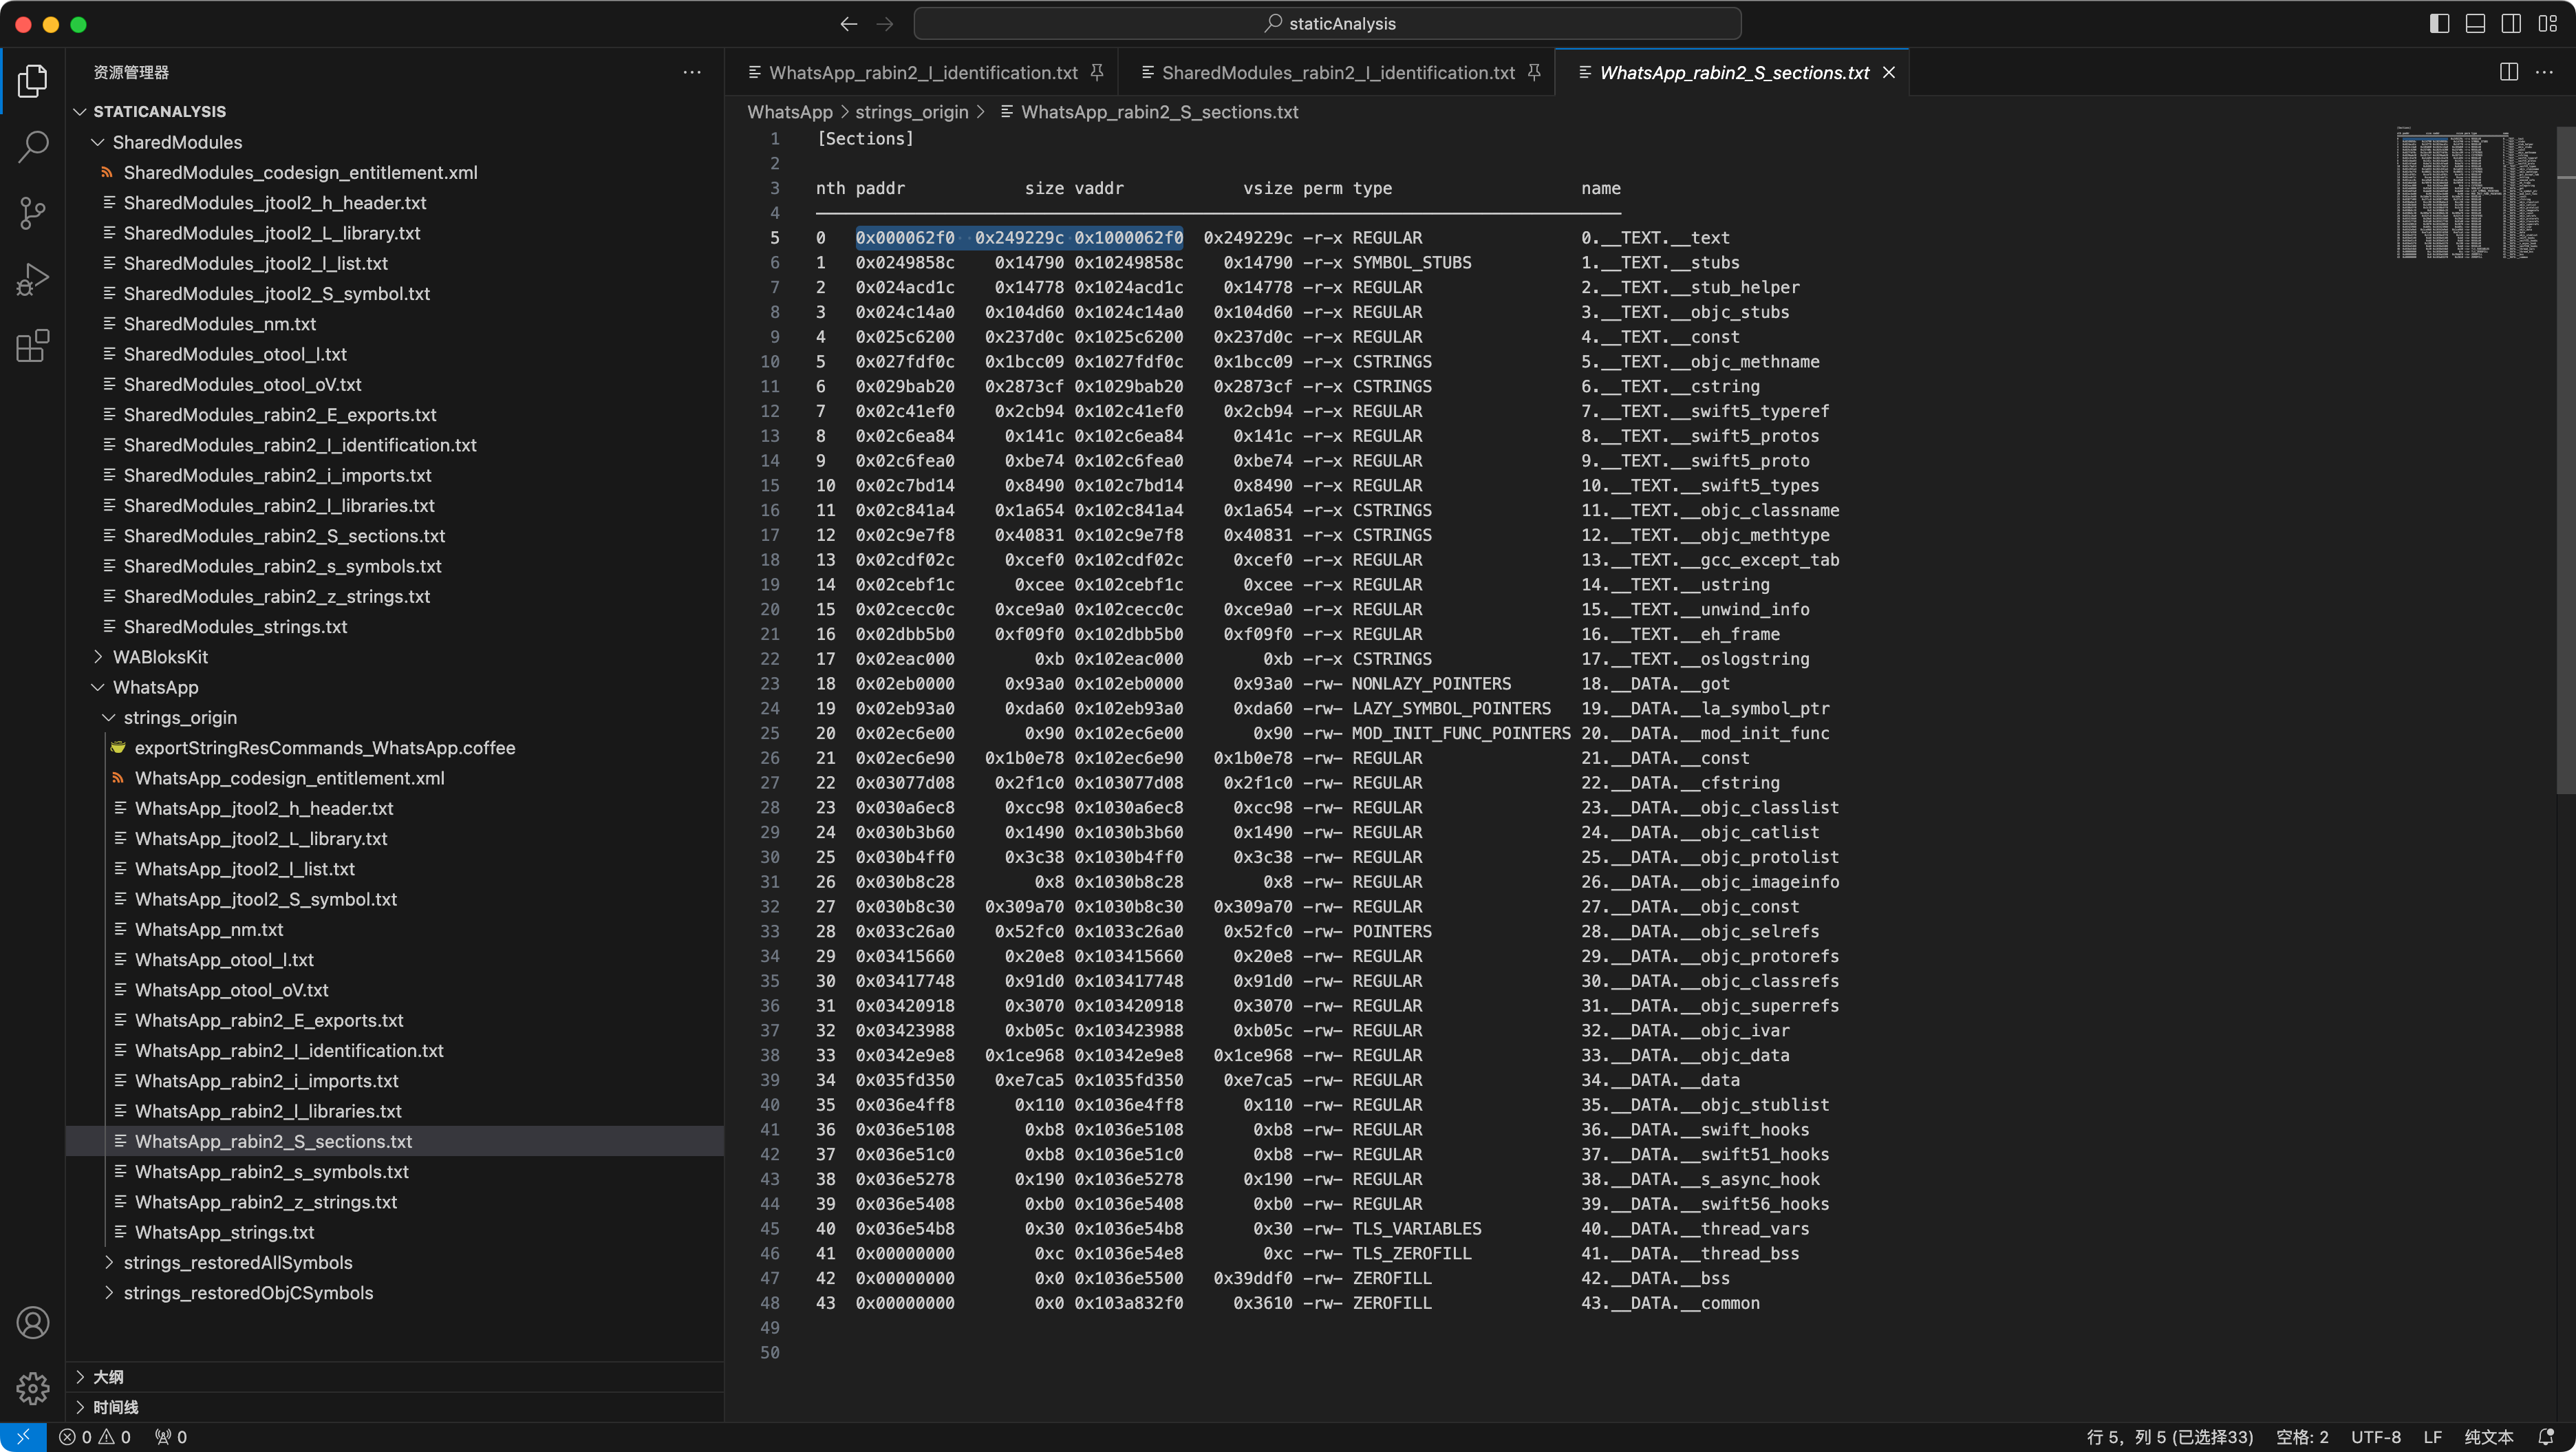Open the Run and Debug view

[x=32, y=279]
